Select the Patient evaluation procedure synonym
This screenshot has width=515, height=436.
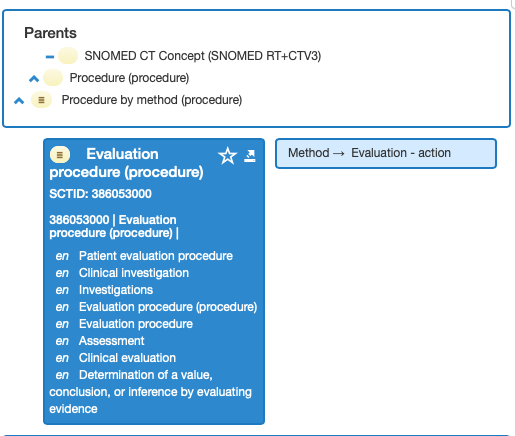tap(156, 256)
